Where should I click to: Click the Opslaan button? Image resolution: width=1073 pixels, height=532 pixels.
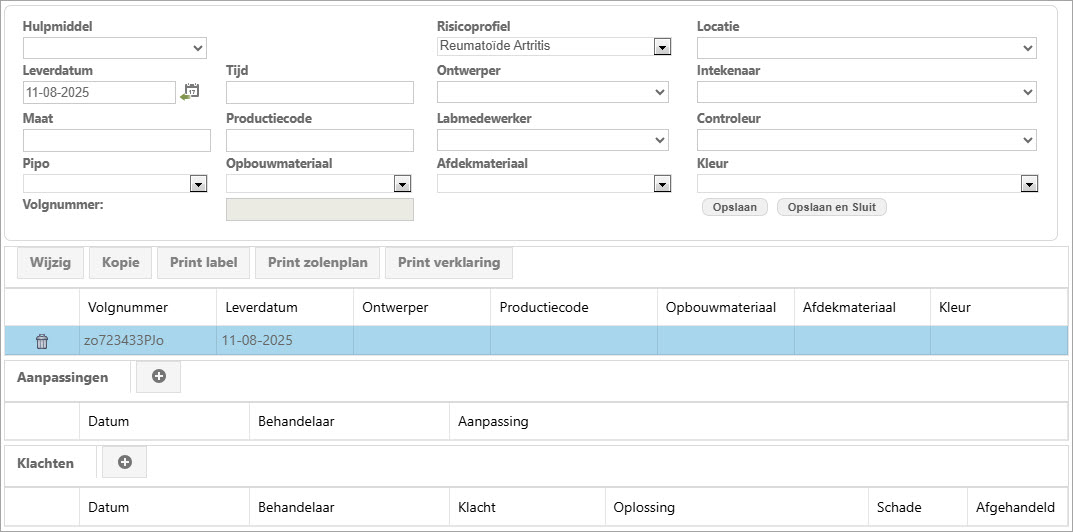click(x=735, y=207)
